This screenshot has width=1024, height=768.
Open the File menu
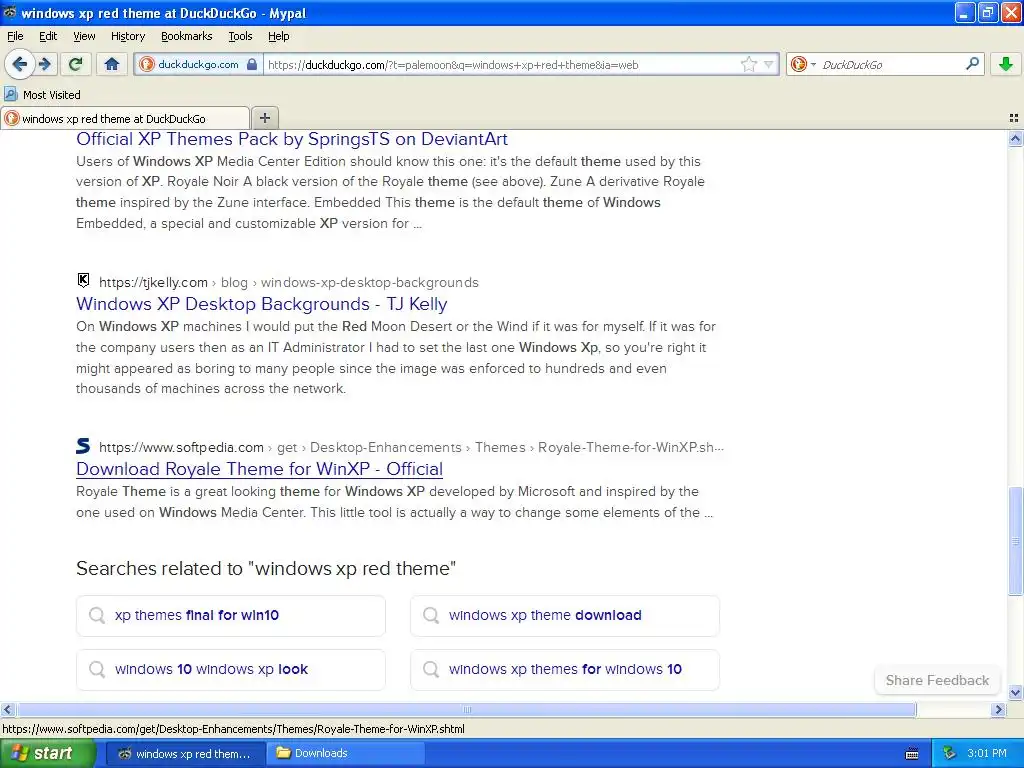tap(15, 36)
